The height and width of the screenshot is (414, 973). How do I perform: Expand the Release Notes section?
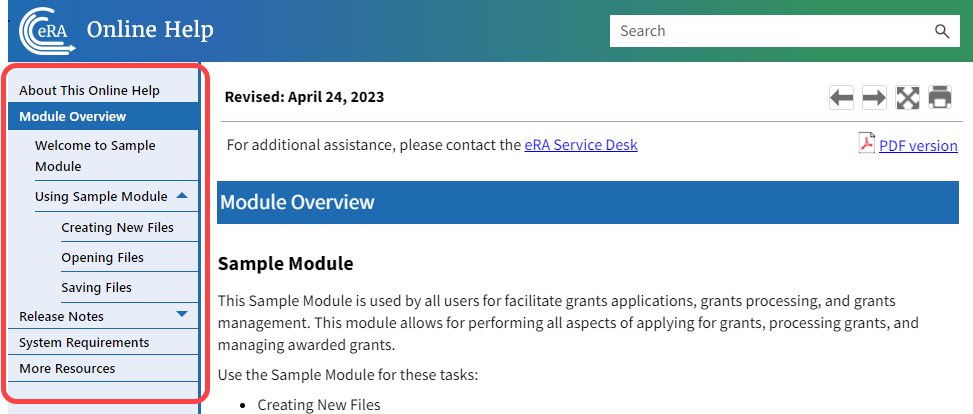coord(181,315)
